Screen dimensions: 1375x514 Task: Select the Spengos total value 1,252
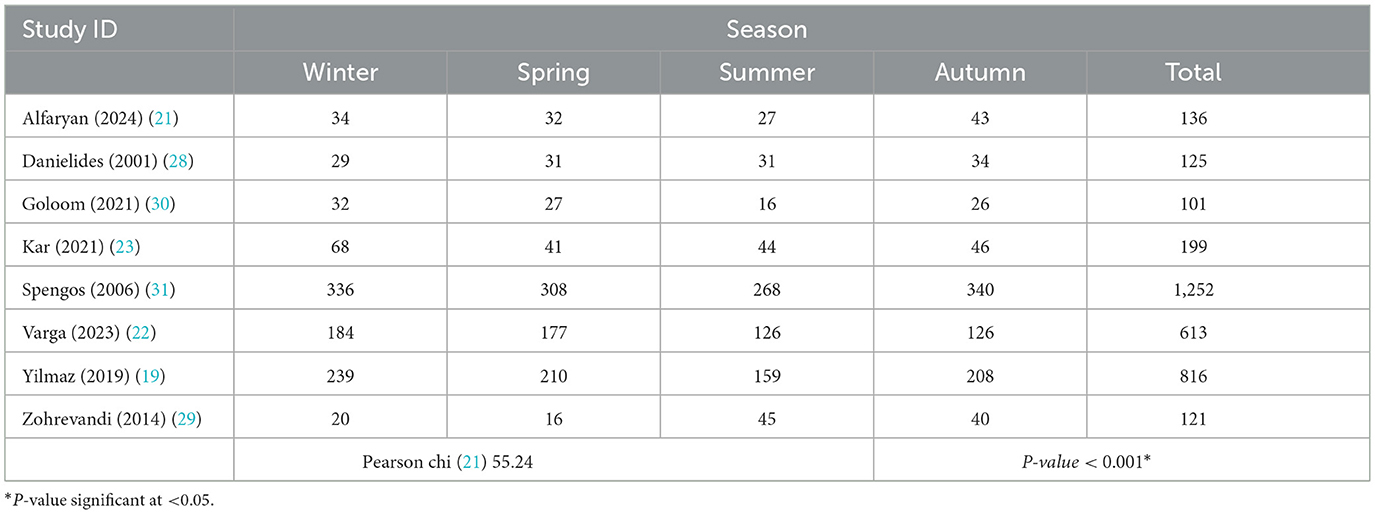point(1193,290)
